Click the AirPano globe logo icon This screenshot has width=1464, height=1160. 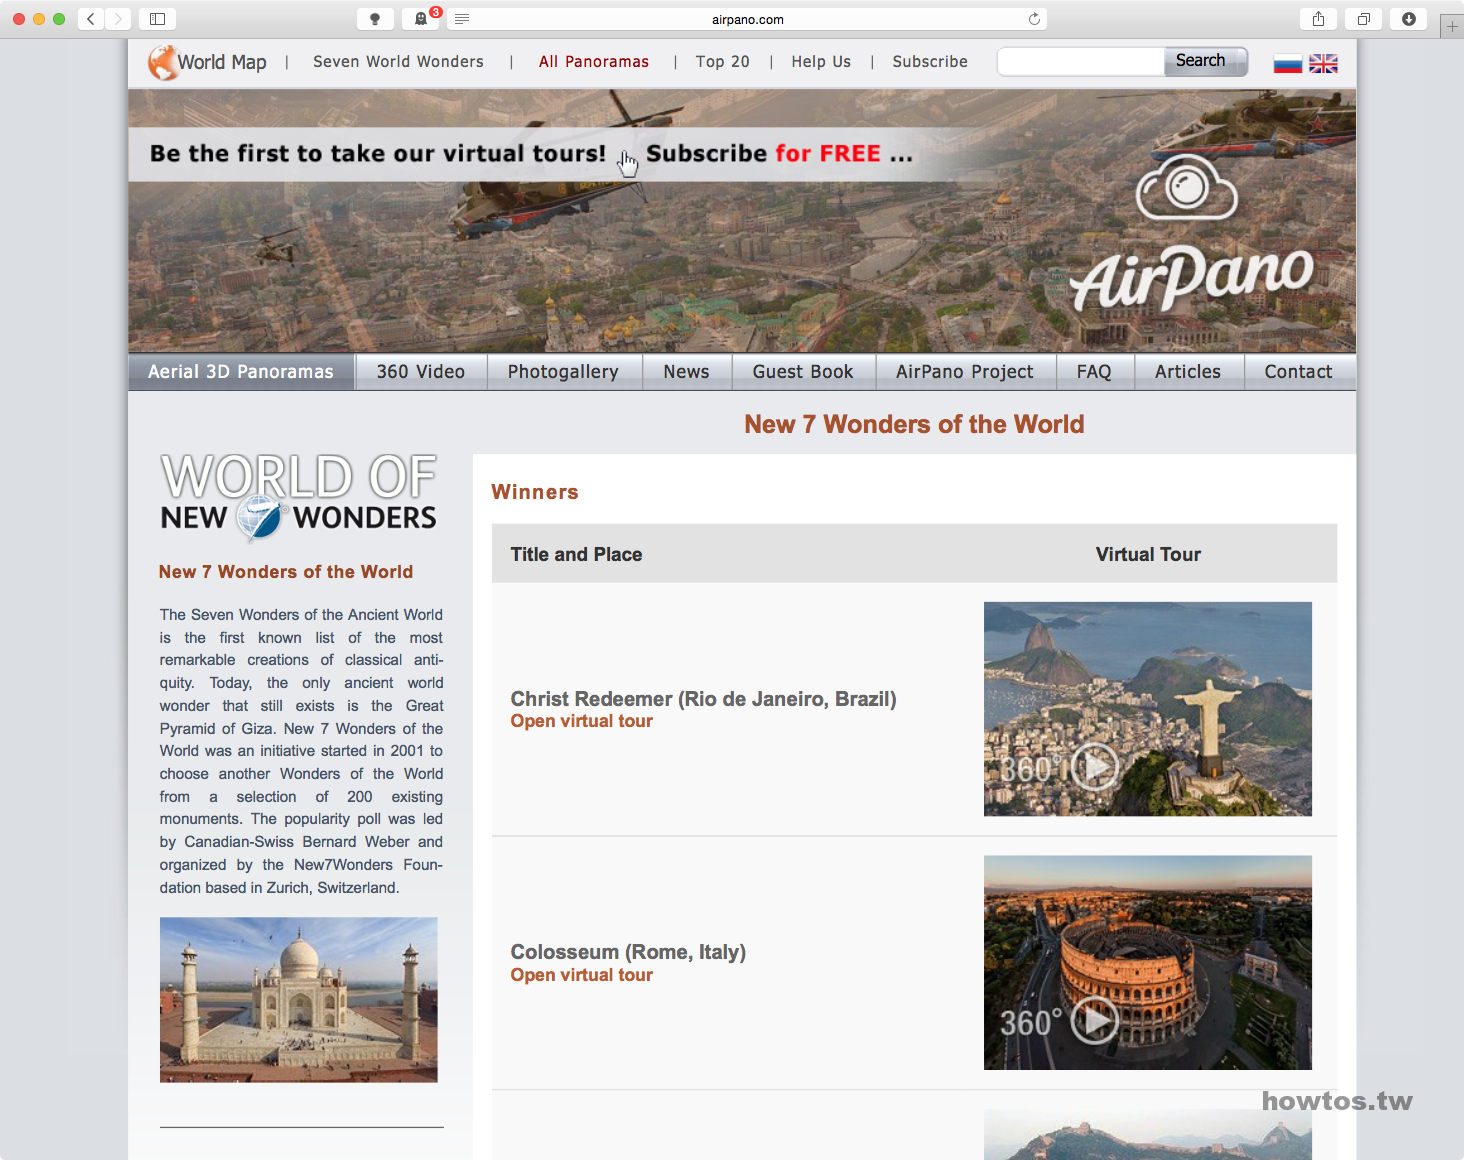coord(162,62)
